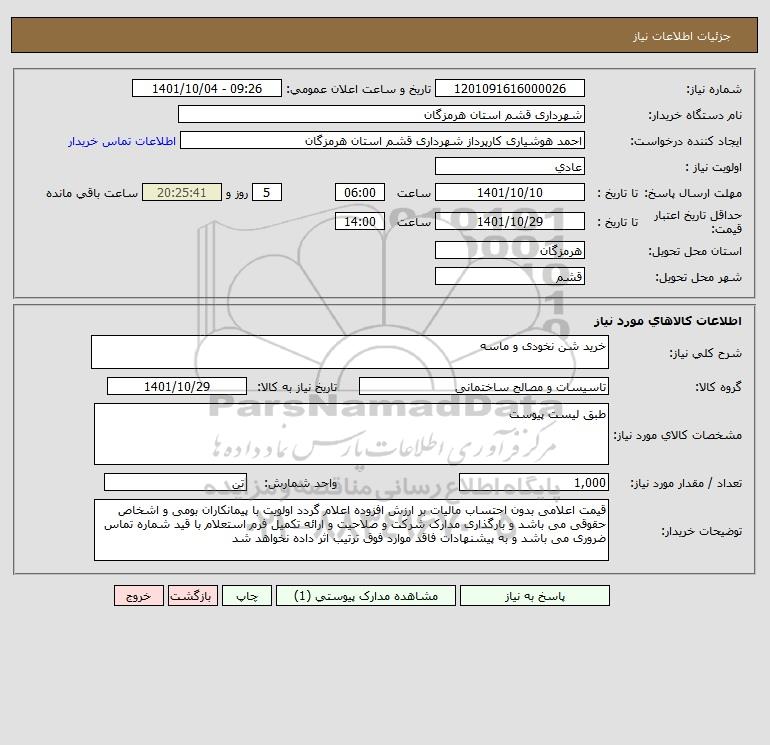Click remaining time countdown 20:25:41
This screenshot has height=745, width=770.
(182, 193)
